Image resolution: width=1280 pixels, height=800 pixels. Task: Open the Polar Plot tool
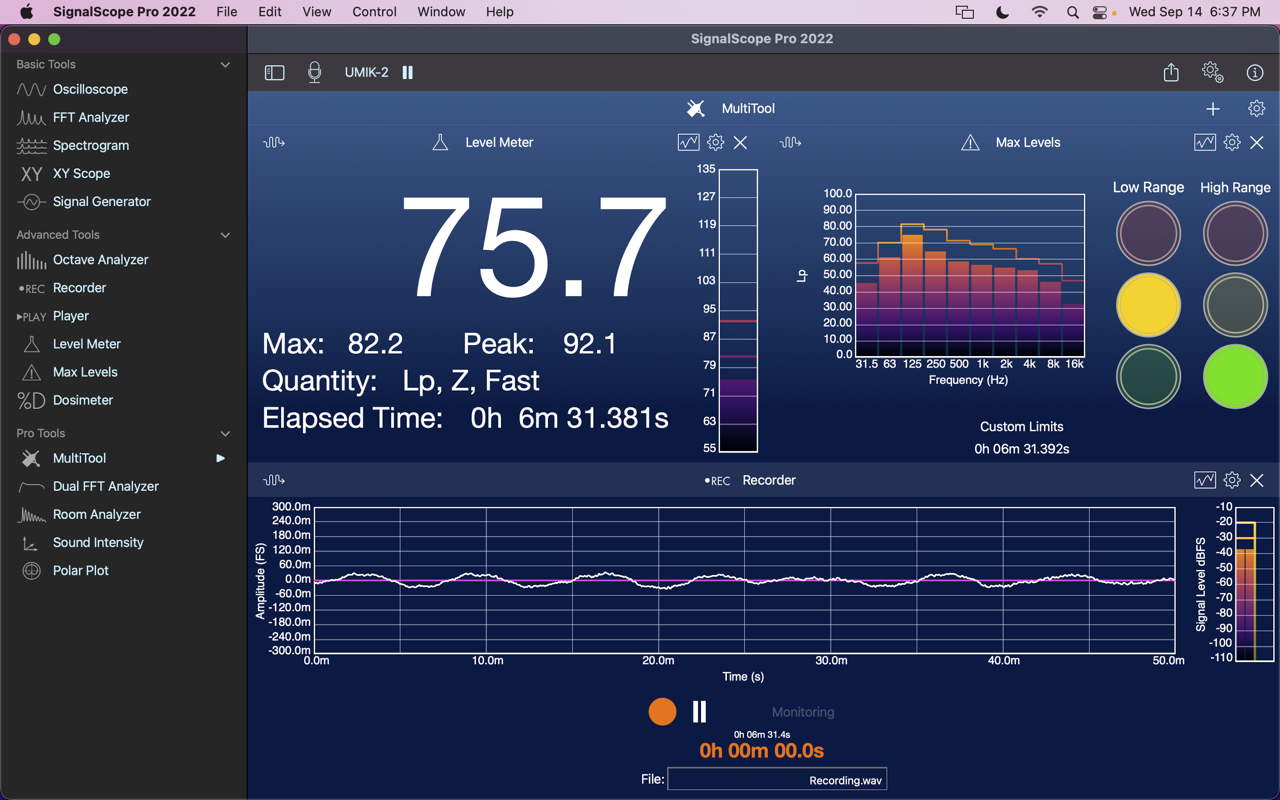coord(80,570)
